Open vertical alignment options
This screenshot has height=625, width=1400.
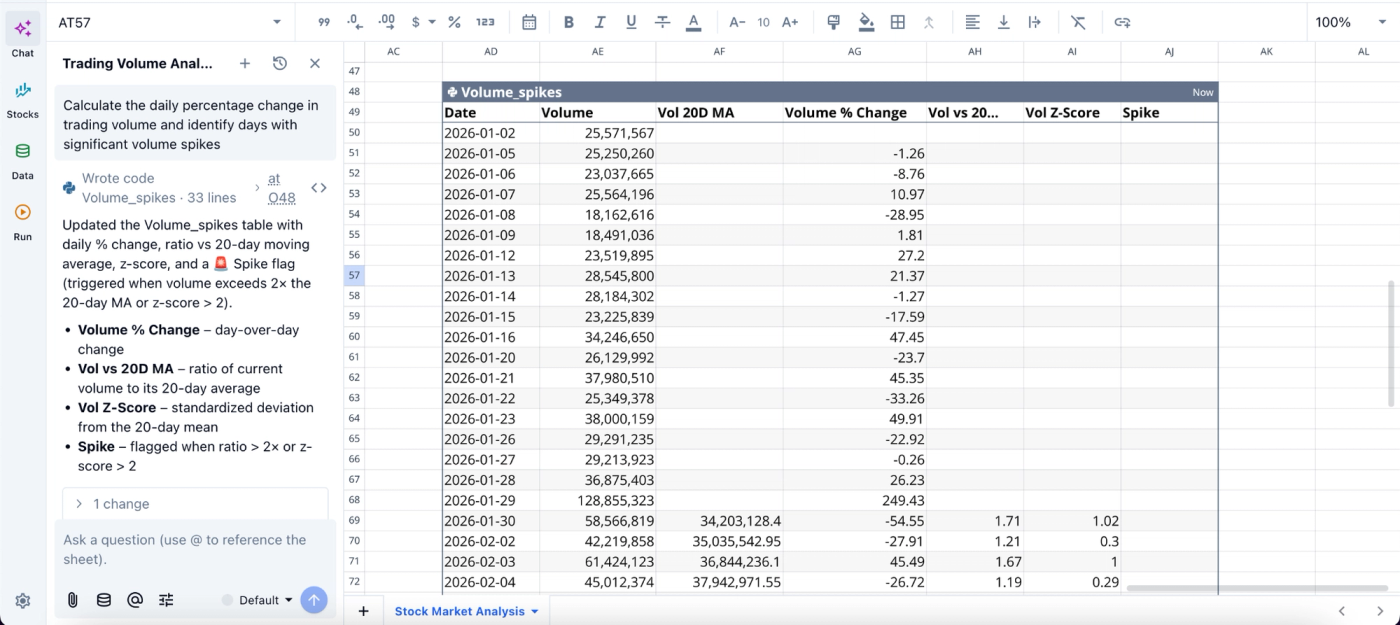(x=1004, y=22)
